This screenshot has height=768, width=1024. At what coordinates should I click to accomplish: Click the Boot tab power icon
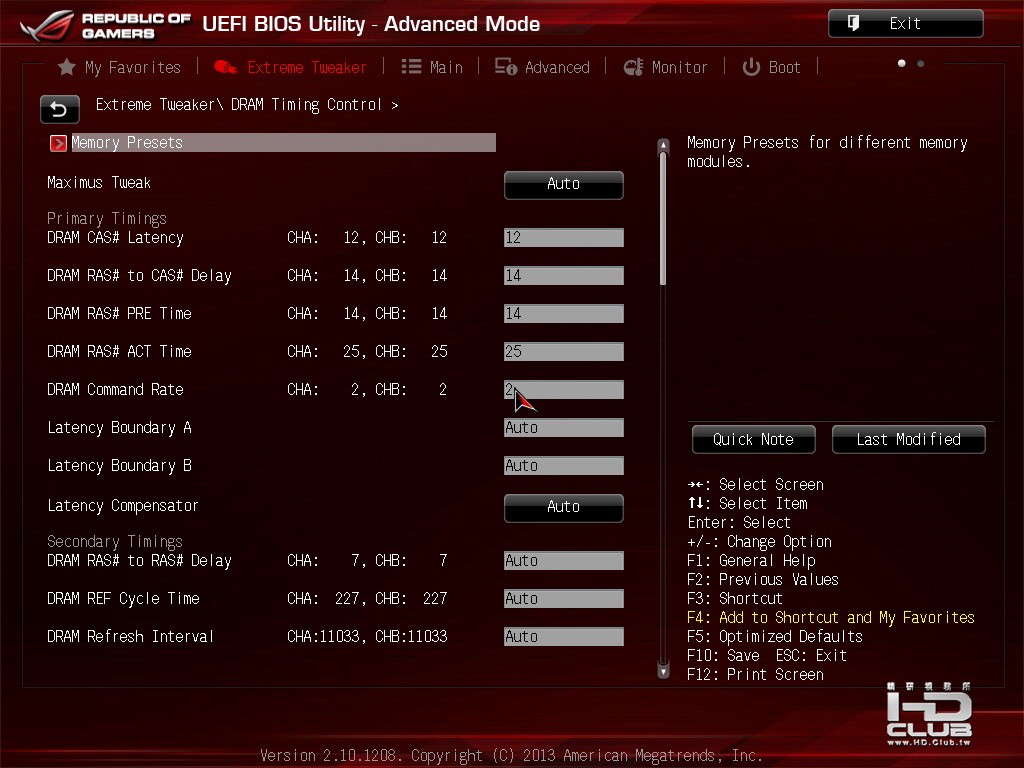tap(751, 67)
